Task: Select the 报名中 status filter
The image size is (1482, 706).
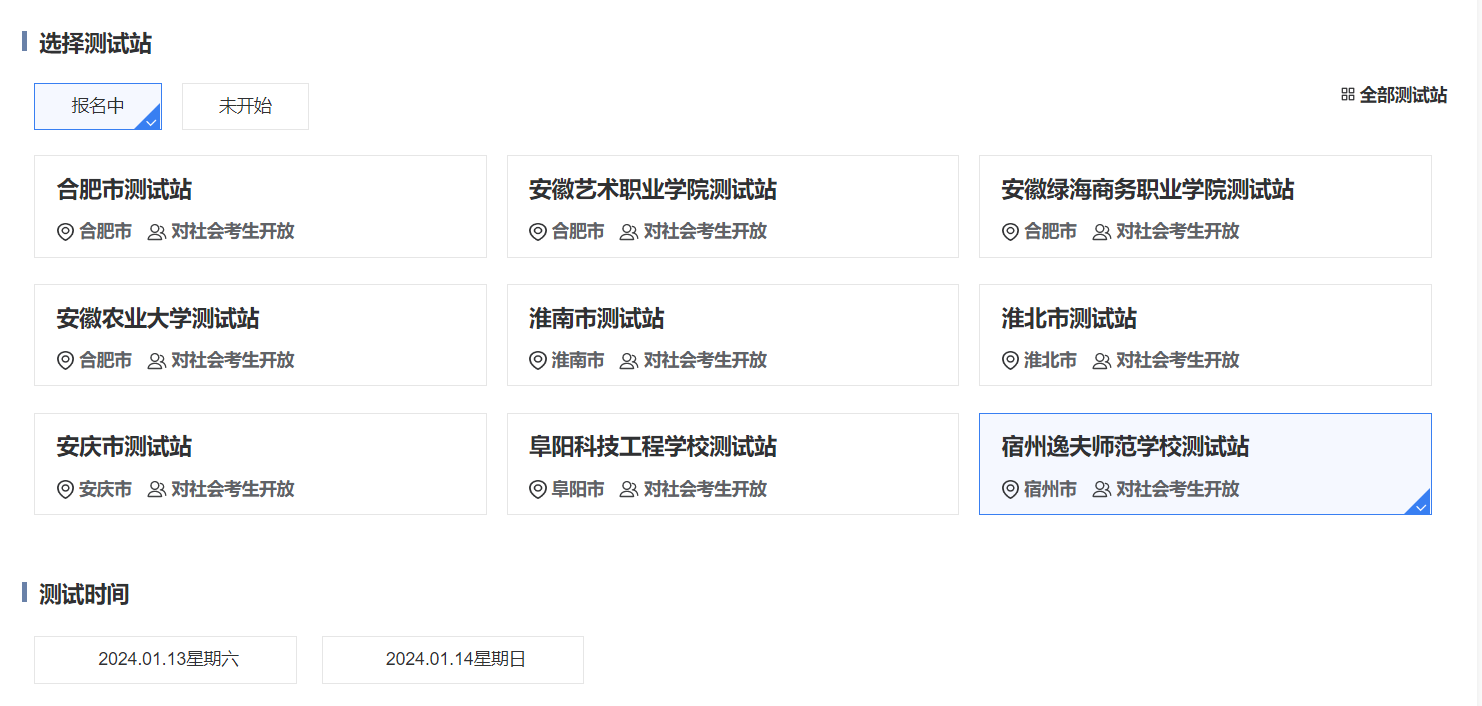Action: (98, 106)
